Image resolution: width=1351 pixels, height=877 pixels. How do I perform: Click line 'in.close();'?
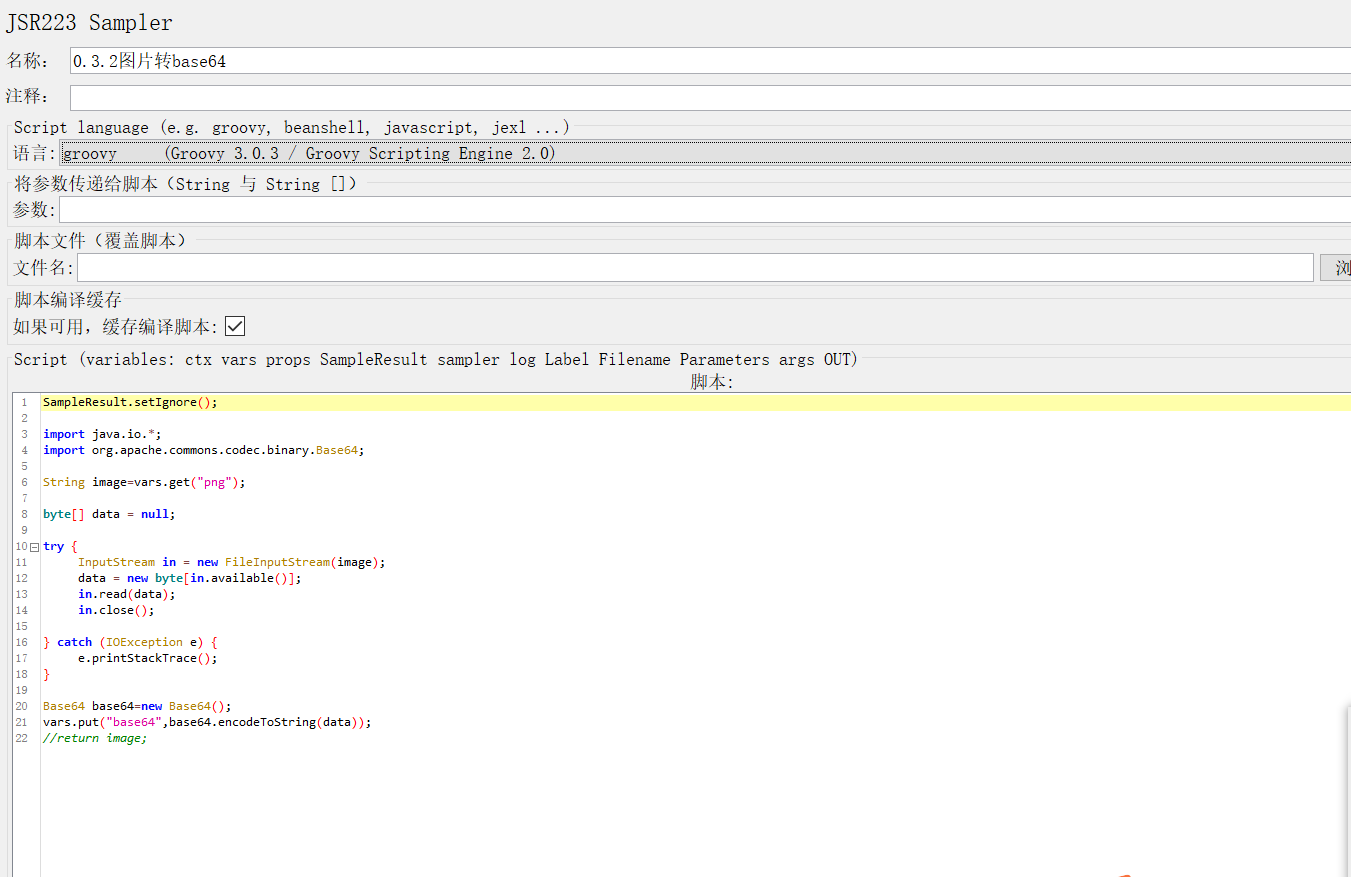pos(116,610)
